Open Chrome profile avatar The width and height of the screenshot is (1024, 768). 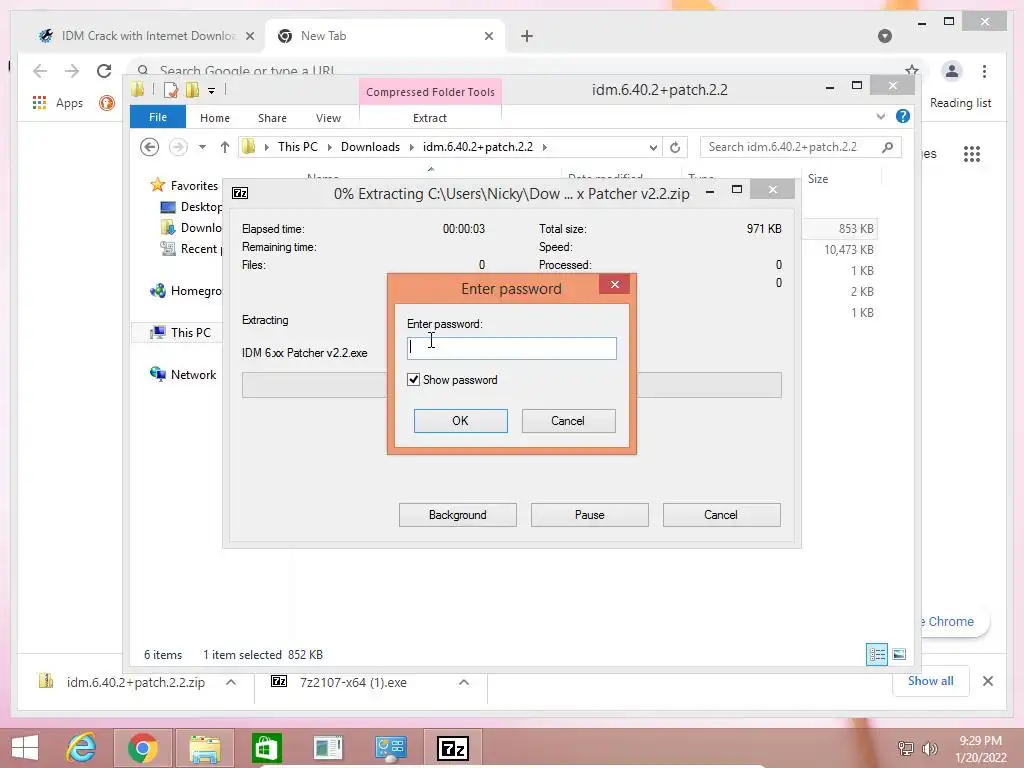pyautogui.click(x=952, y=71)
